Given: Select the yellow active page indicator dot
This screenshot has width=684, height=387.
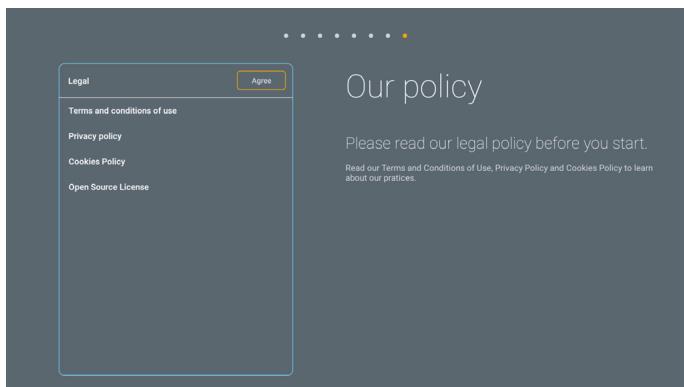Looking at the screenshot, I should [405, 36].
